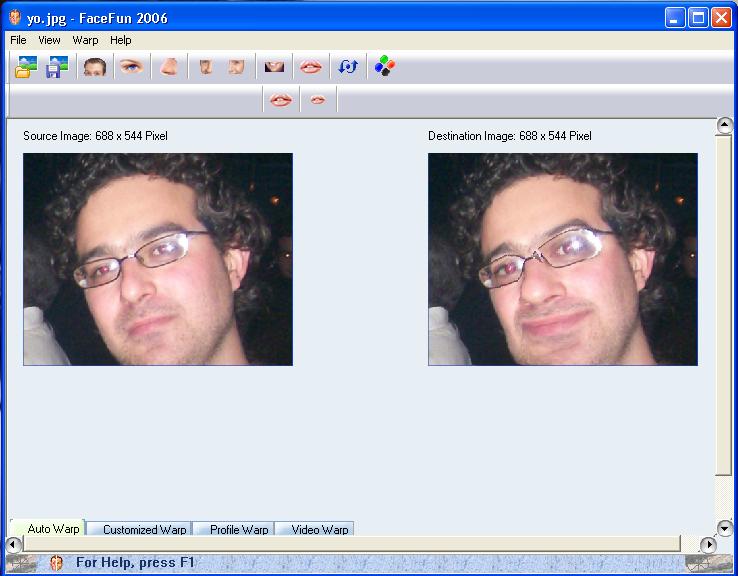Click the FaceFun icon in title bar
The width and height of the screenshot is (738, 576).
[15, 18]
